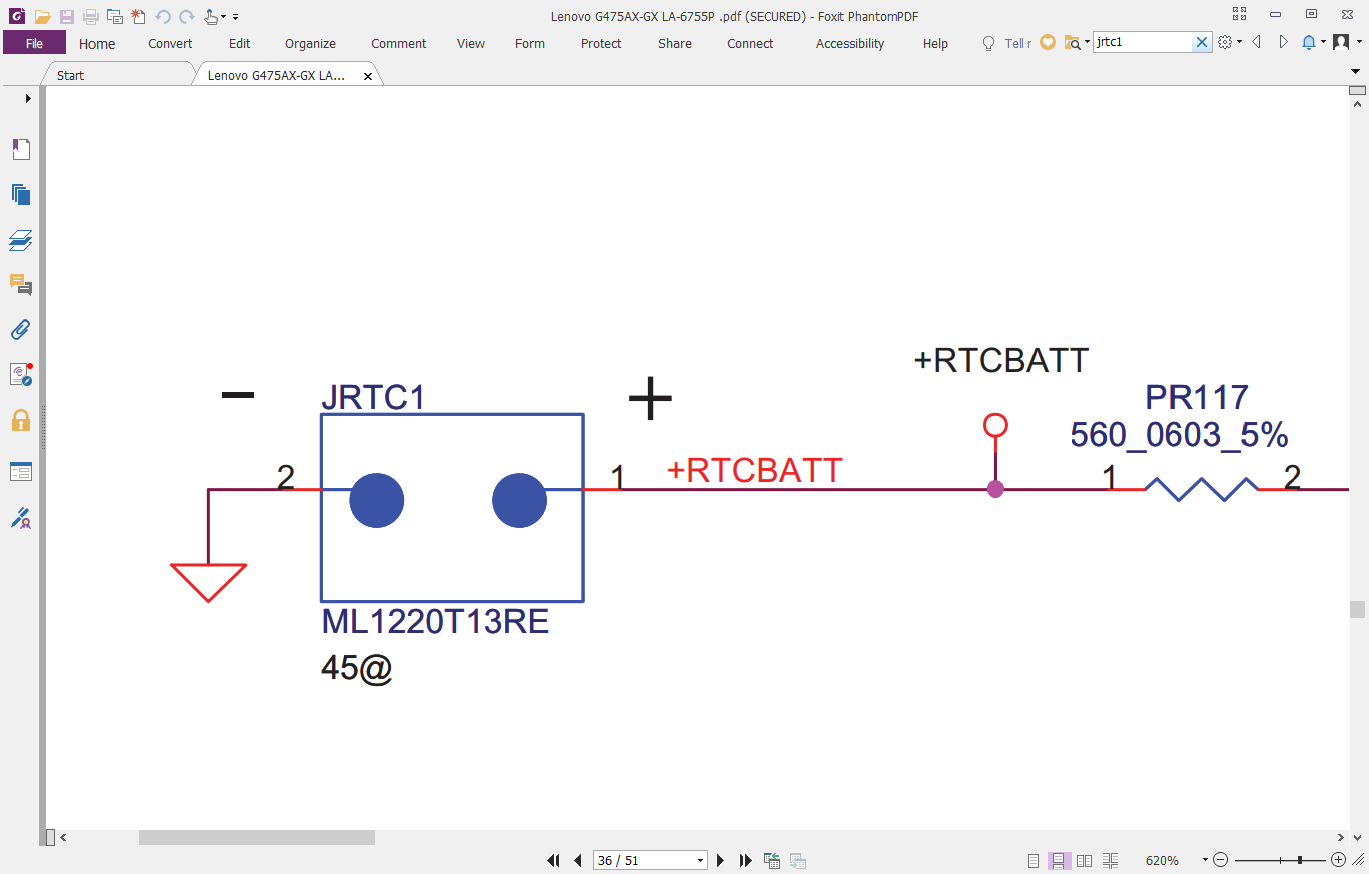Expand the folder search dropdown arrow

pos(1087,42)
